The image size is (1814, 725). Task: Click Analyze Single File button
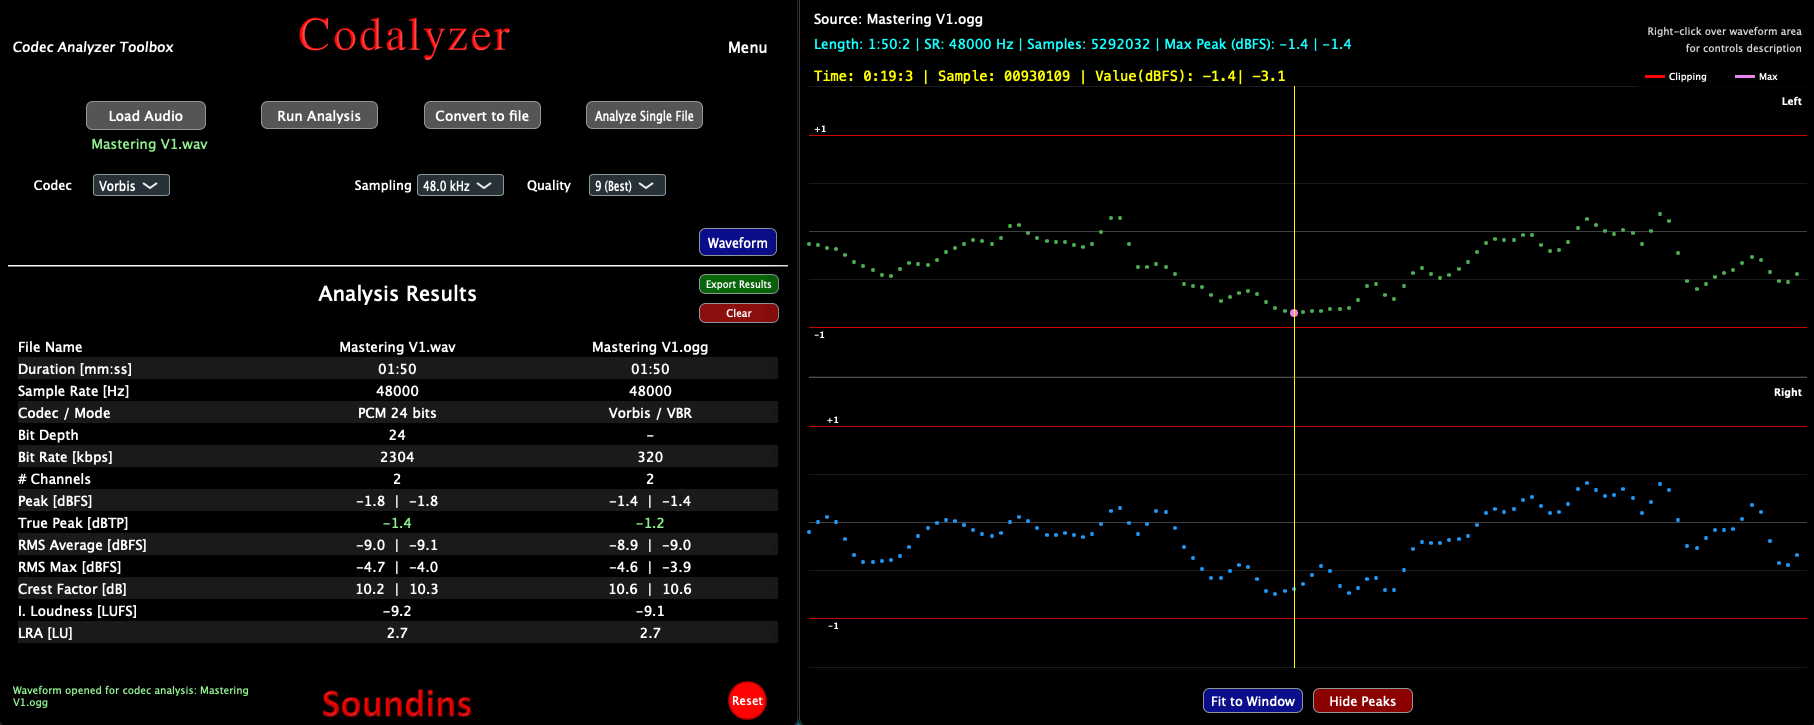(x=644, y=116)
